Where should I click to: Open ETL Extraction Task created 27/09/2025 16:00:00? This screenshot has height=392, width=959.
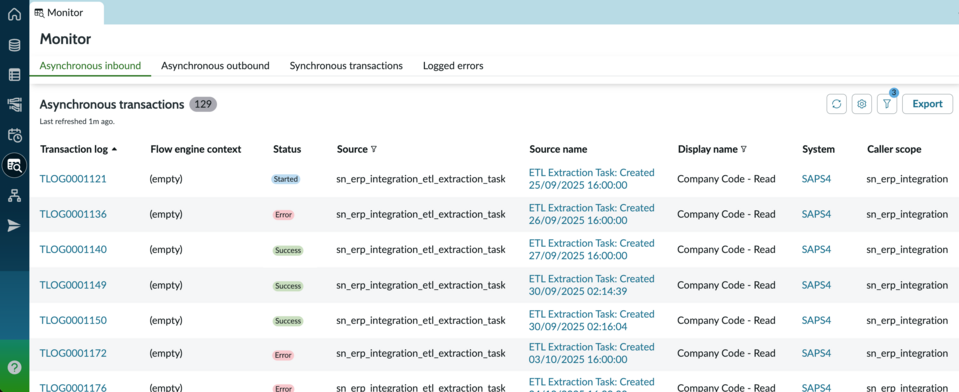pyautogui.click(x=591, y=250)
